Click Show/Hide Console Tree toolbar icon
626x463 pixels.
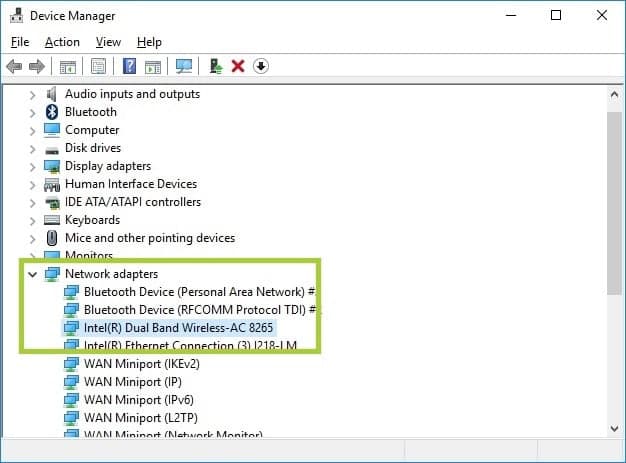[68, 66]
